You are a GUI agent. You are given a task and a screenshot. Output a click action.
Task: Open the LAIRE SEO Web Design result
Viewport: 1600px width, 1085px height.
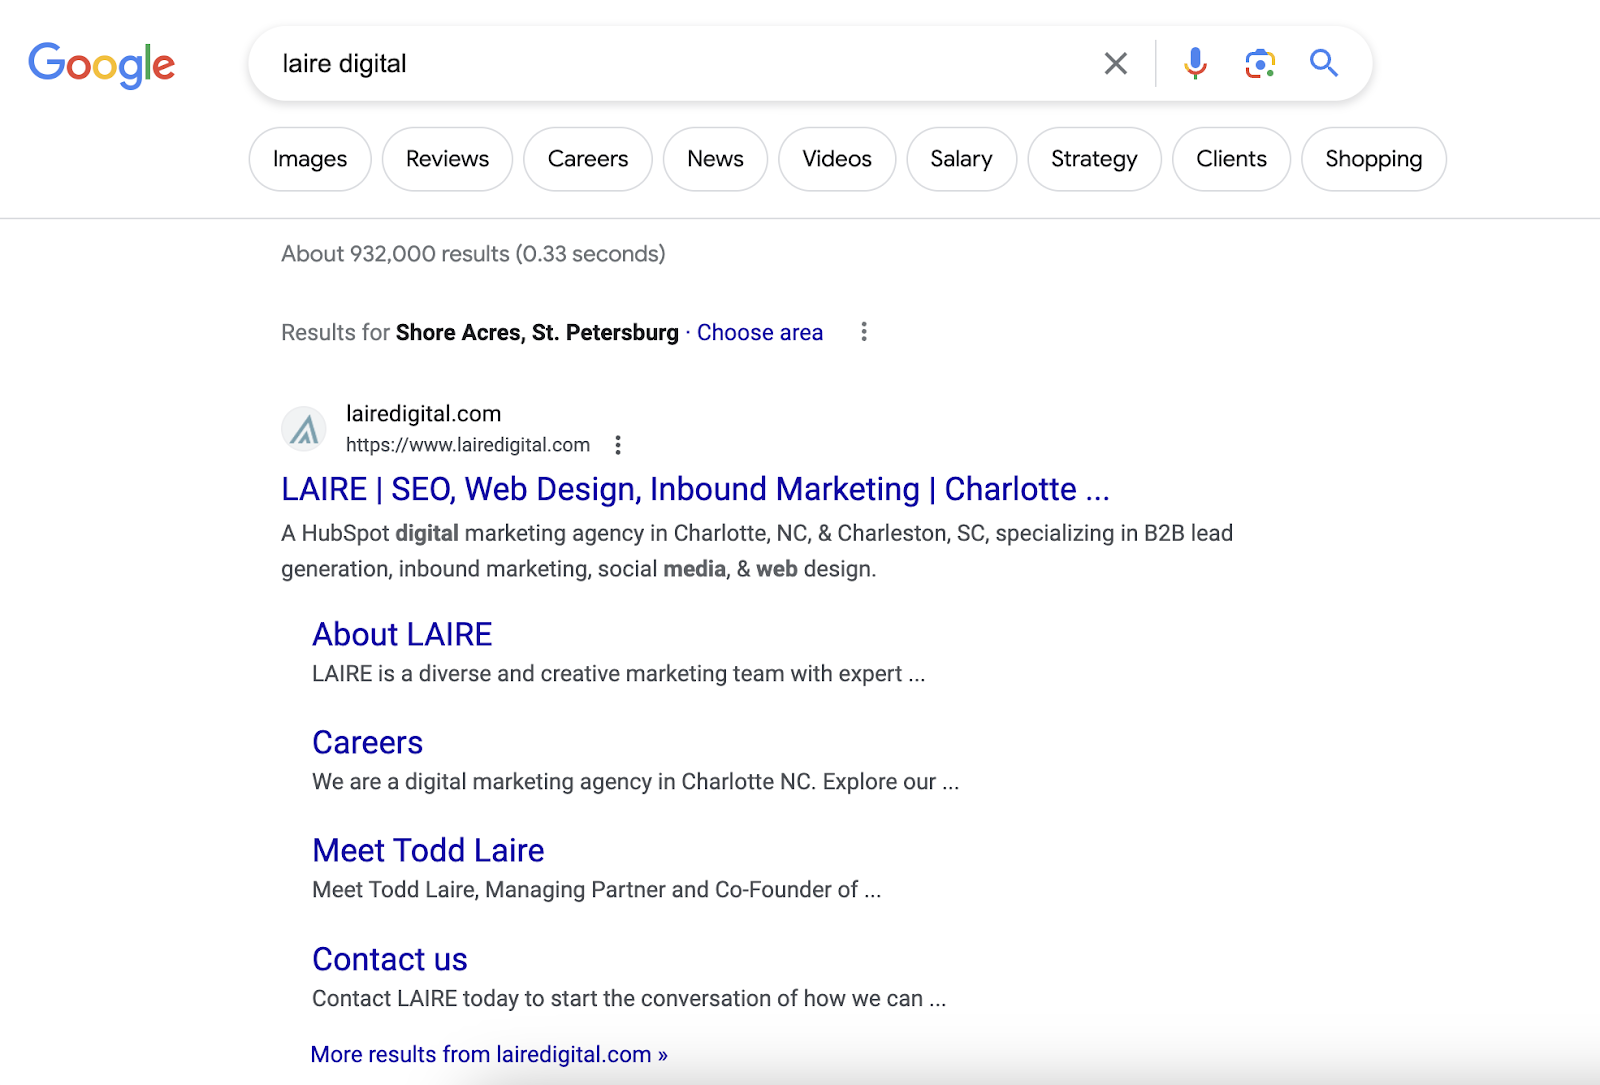(x=694, y=489)
